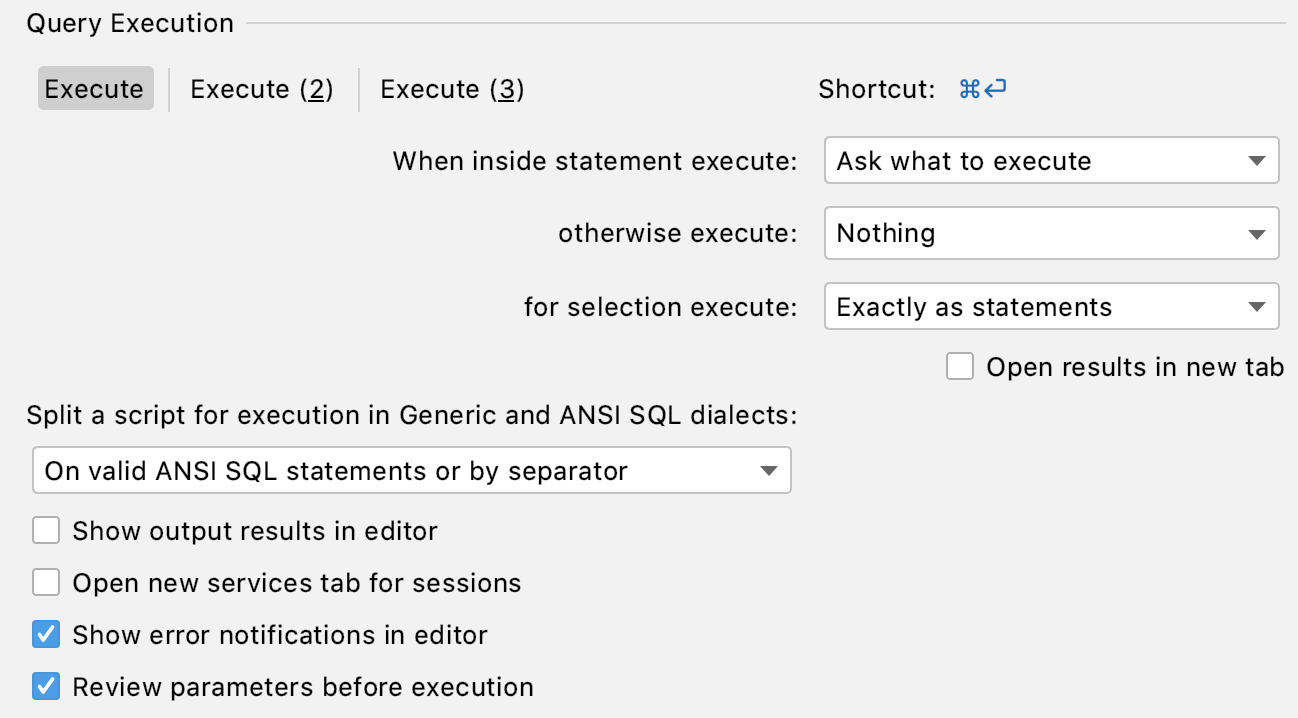Check Open new services tab for sessions

[46, 582]
